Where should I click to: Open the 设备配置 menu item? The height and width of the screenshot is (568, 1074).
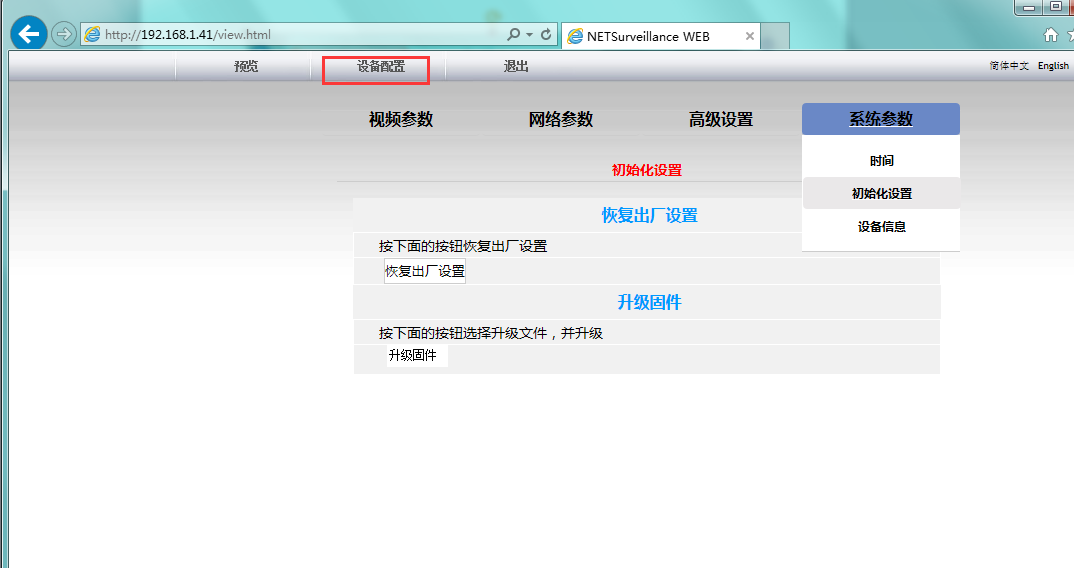click(x=380, y=66)
